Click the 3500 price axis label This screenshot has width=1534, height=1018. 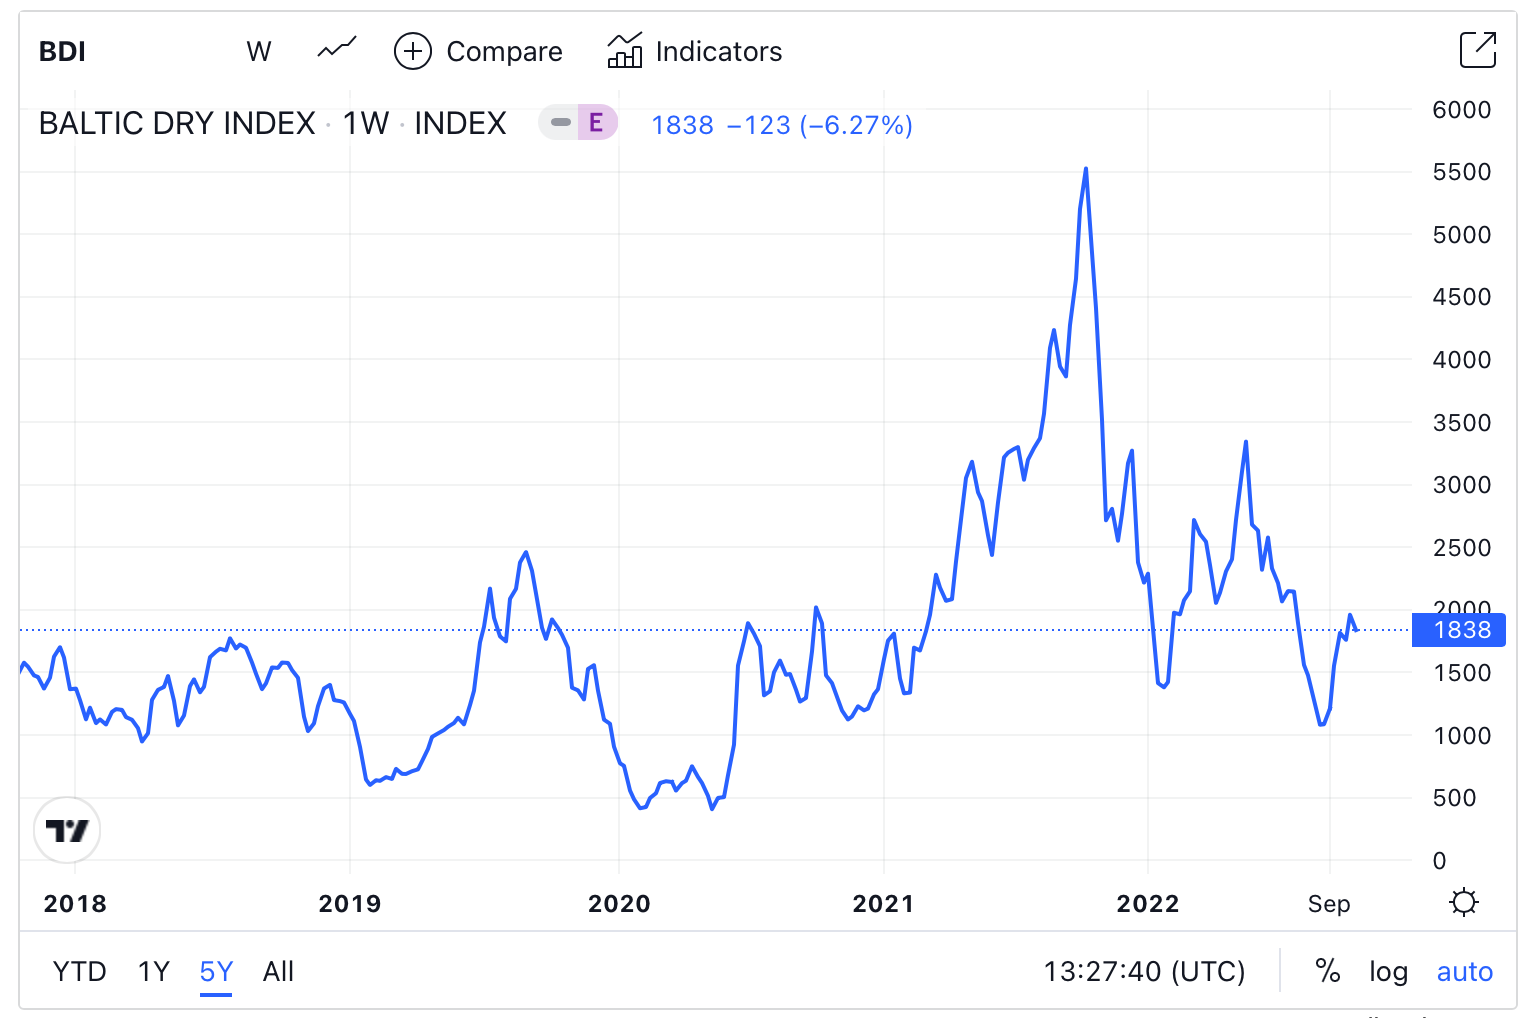pyautogui.click(x=1461, y=423)
